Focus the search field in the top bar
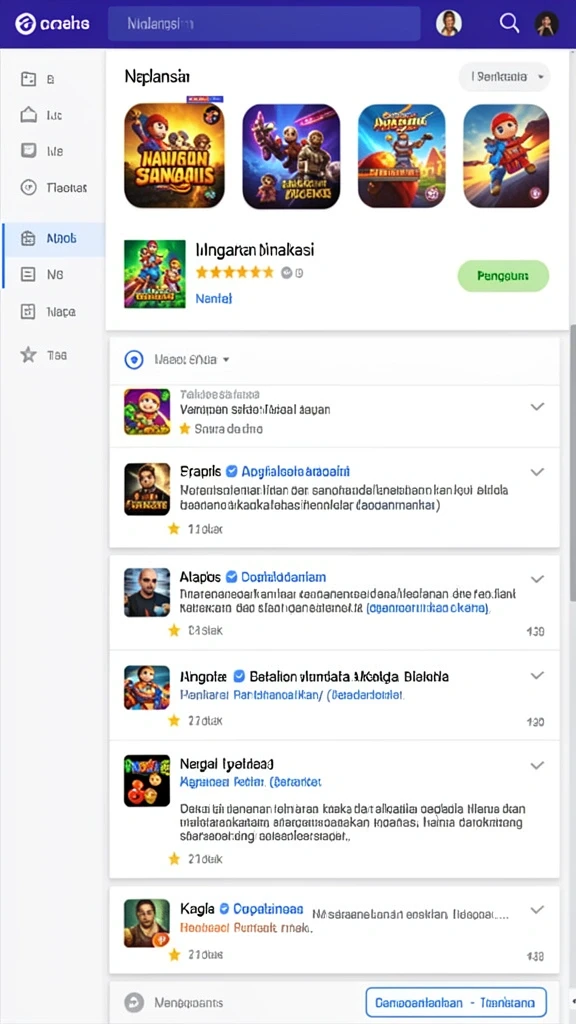Image resolution: width=576 pixels, height=1024 pixels. 264,24
